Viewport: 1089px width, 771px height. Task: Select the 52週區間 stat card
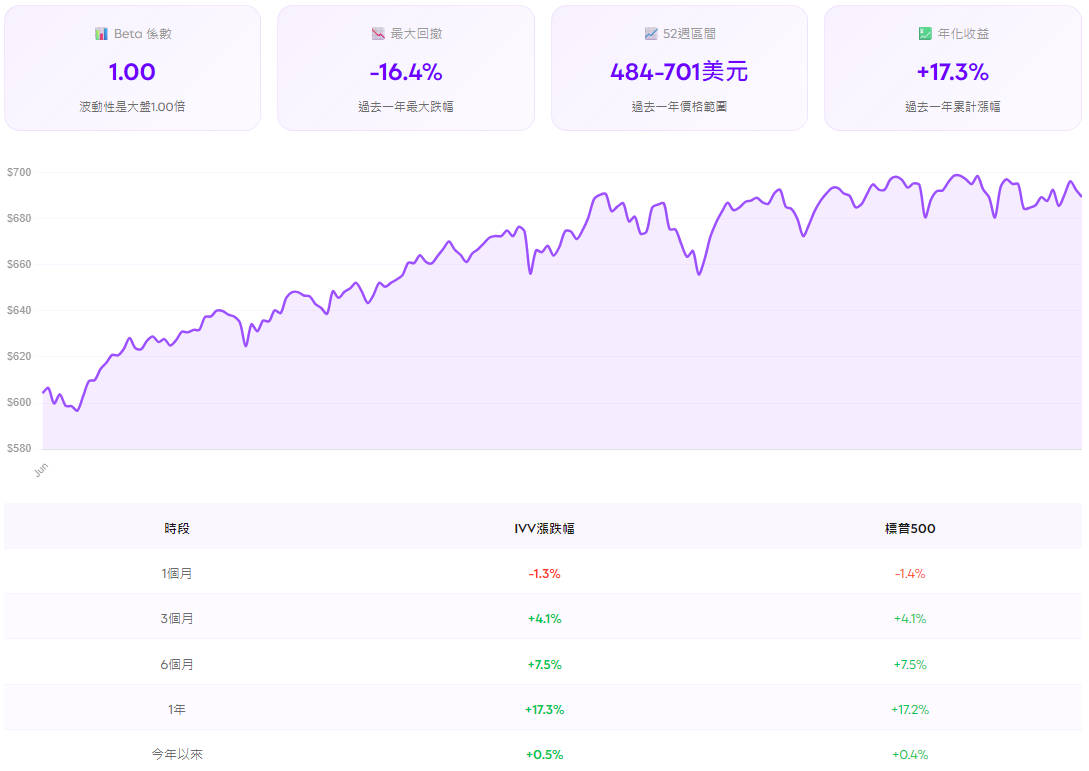[679, 67]
